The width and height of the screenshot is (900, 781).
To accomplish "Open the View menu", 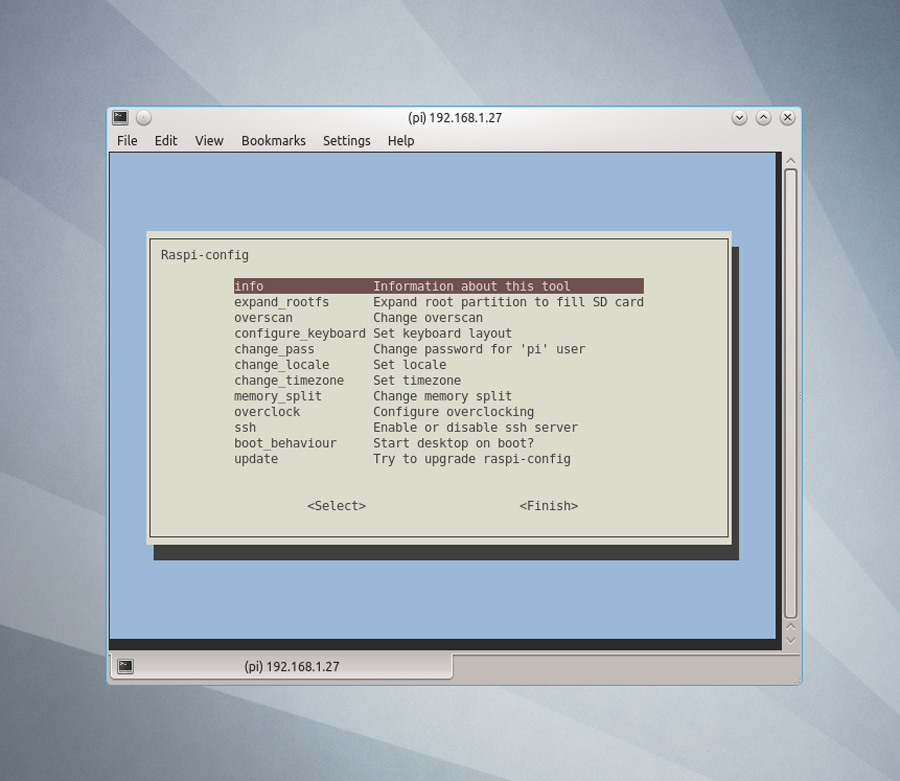I will pos(209,141).
